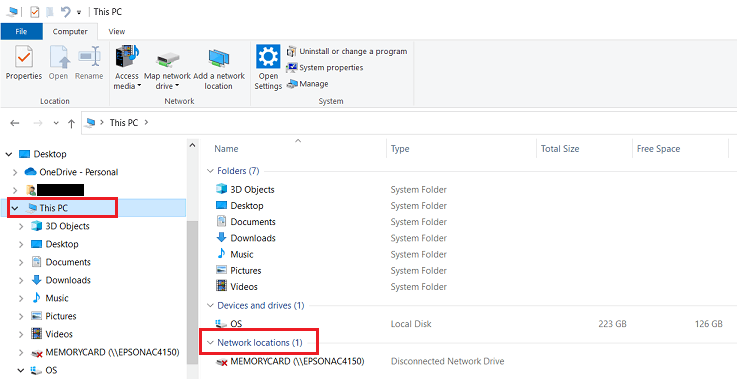This screenshot has height=379, width=737.
Task: Expand OneDrive - Personal in the tree
Action: click(x=15, y=173)
